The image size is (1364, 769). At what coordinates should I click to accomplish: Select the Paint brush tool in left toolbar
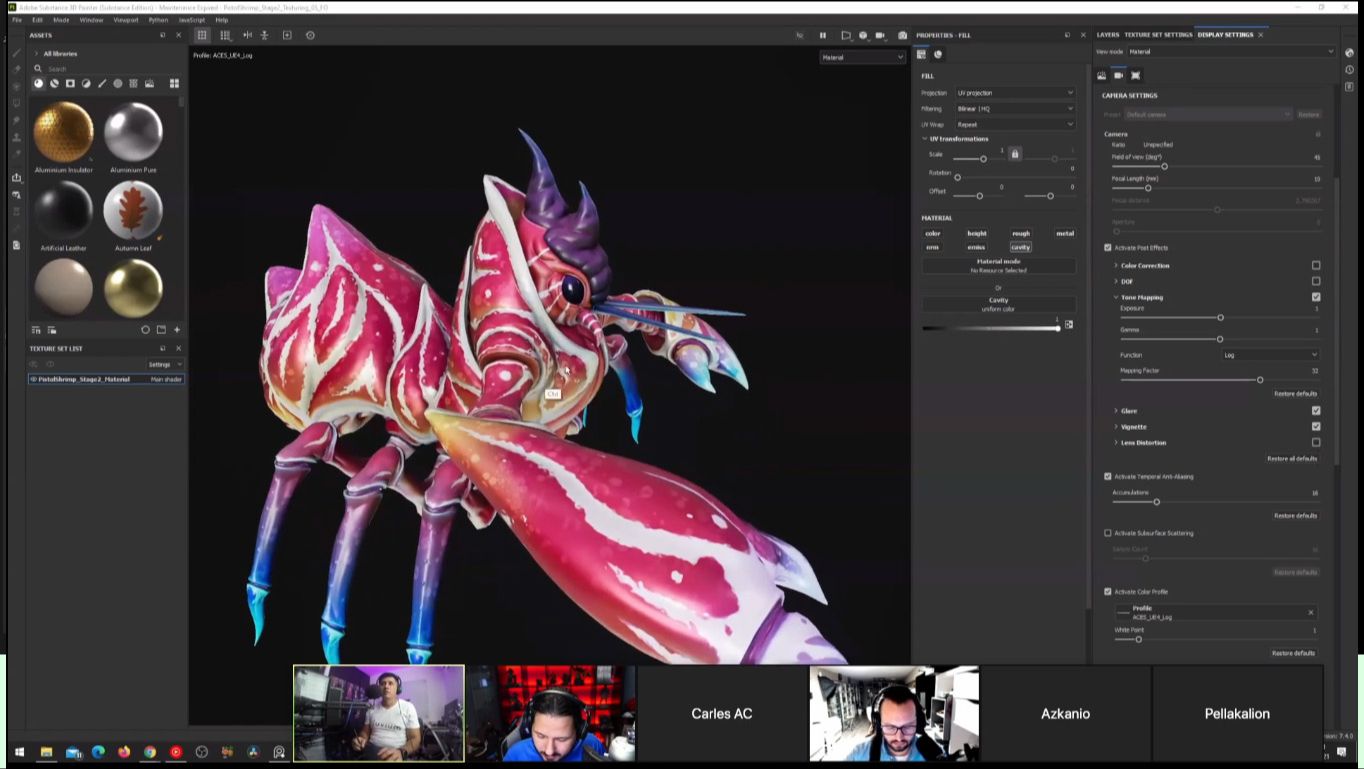pyautogui.click(x=16, y=54)
